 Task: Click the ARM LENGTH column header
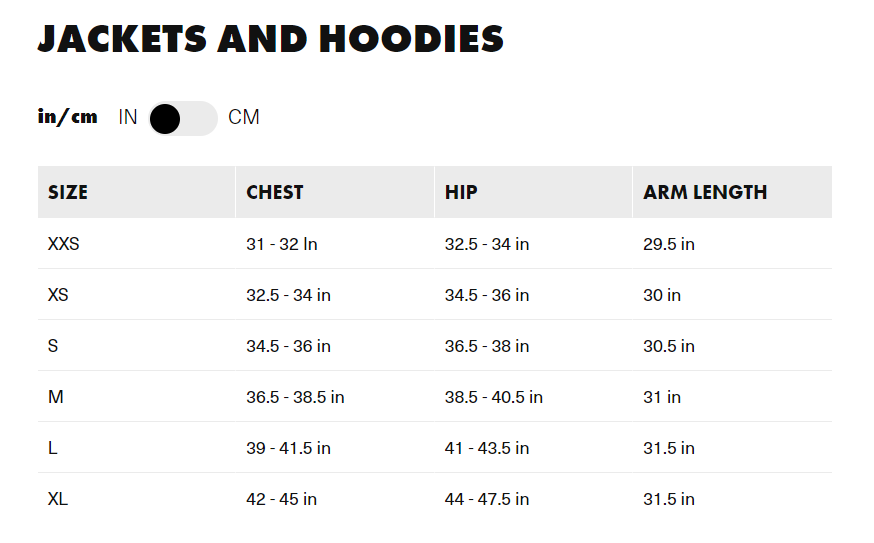tap(705, 192)
